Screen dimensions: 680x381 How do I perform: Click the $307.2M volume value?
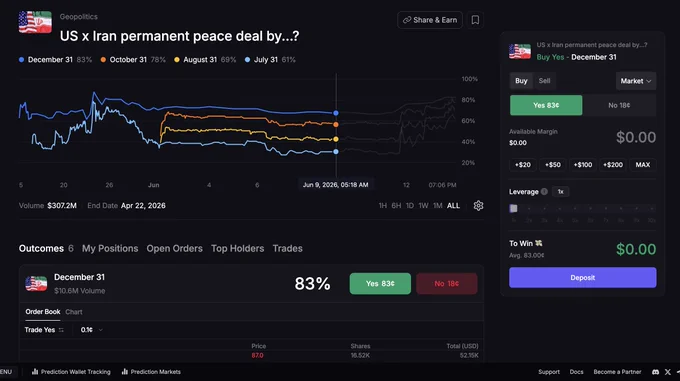[62, 205]
